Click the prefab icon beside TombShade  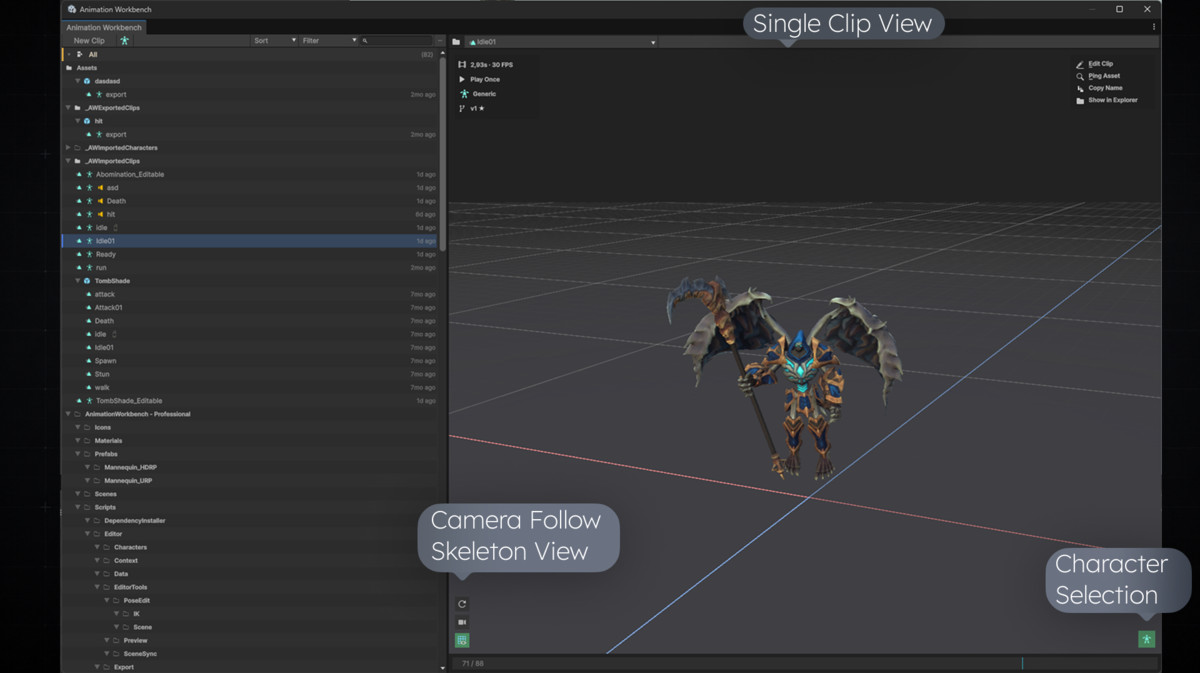87,281
